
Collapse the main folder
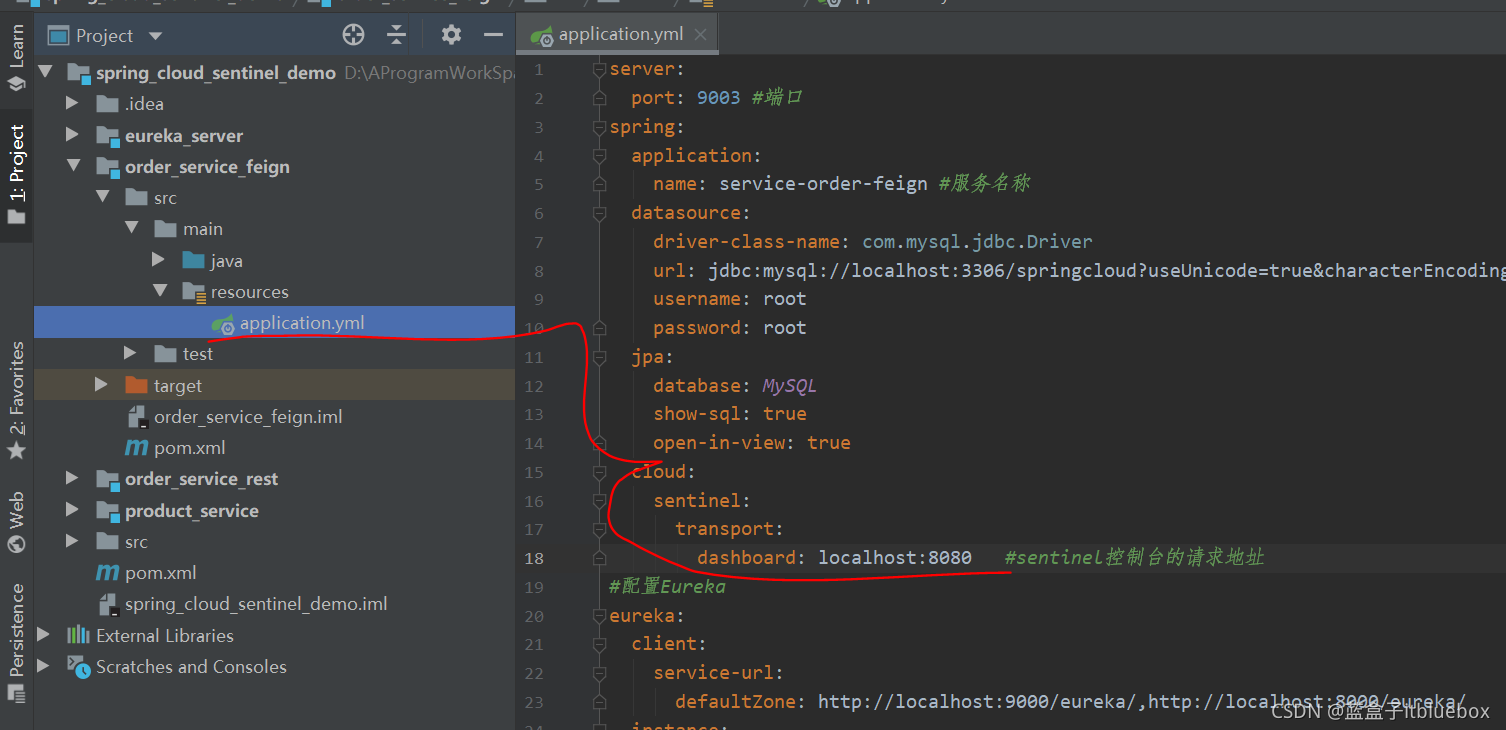132,228
